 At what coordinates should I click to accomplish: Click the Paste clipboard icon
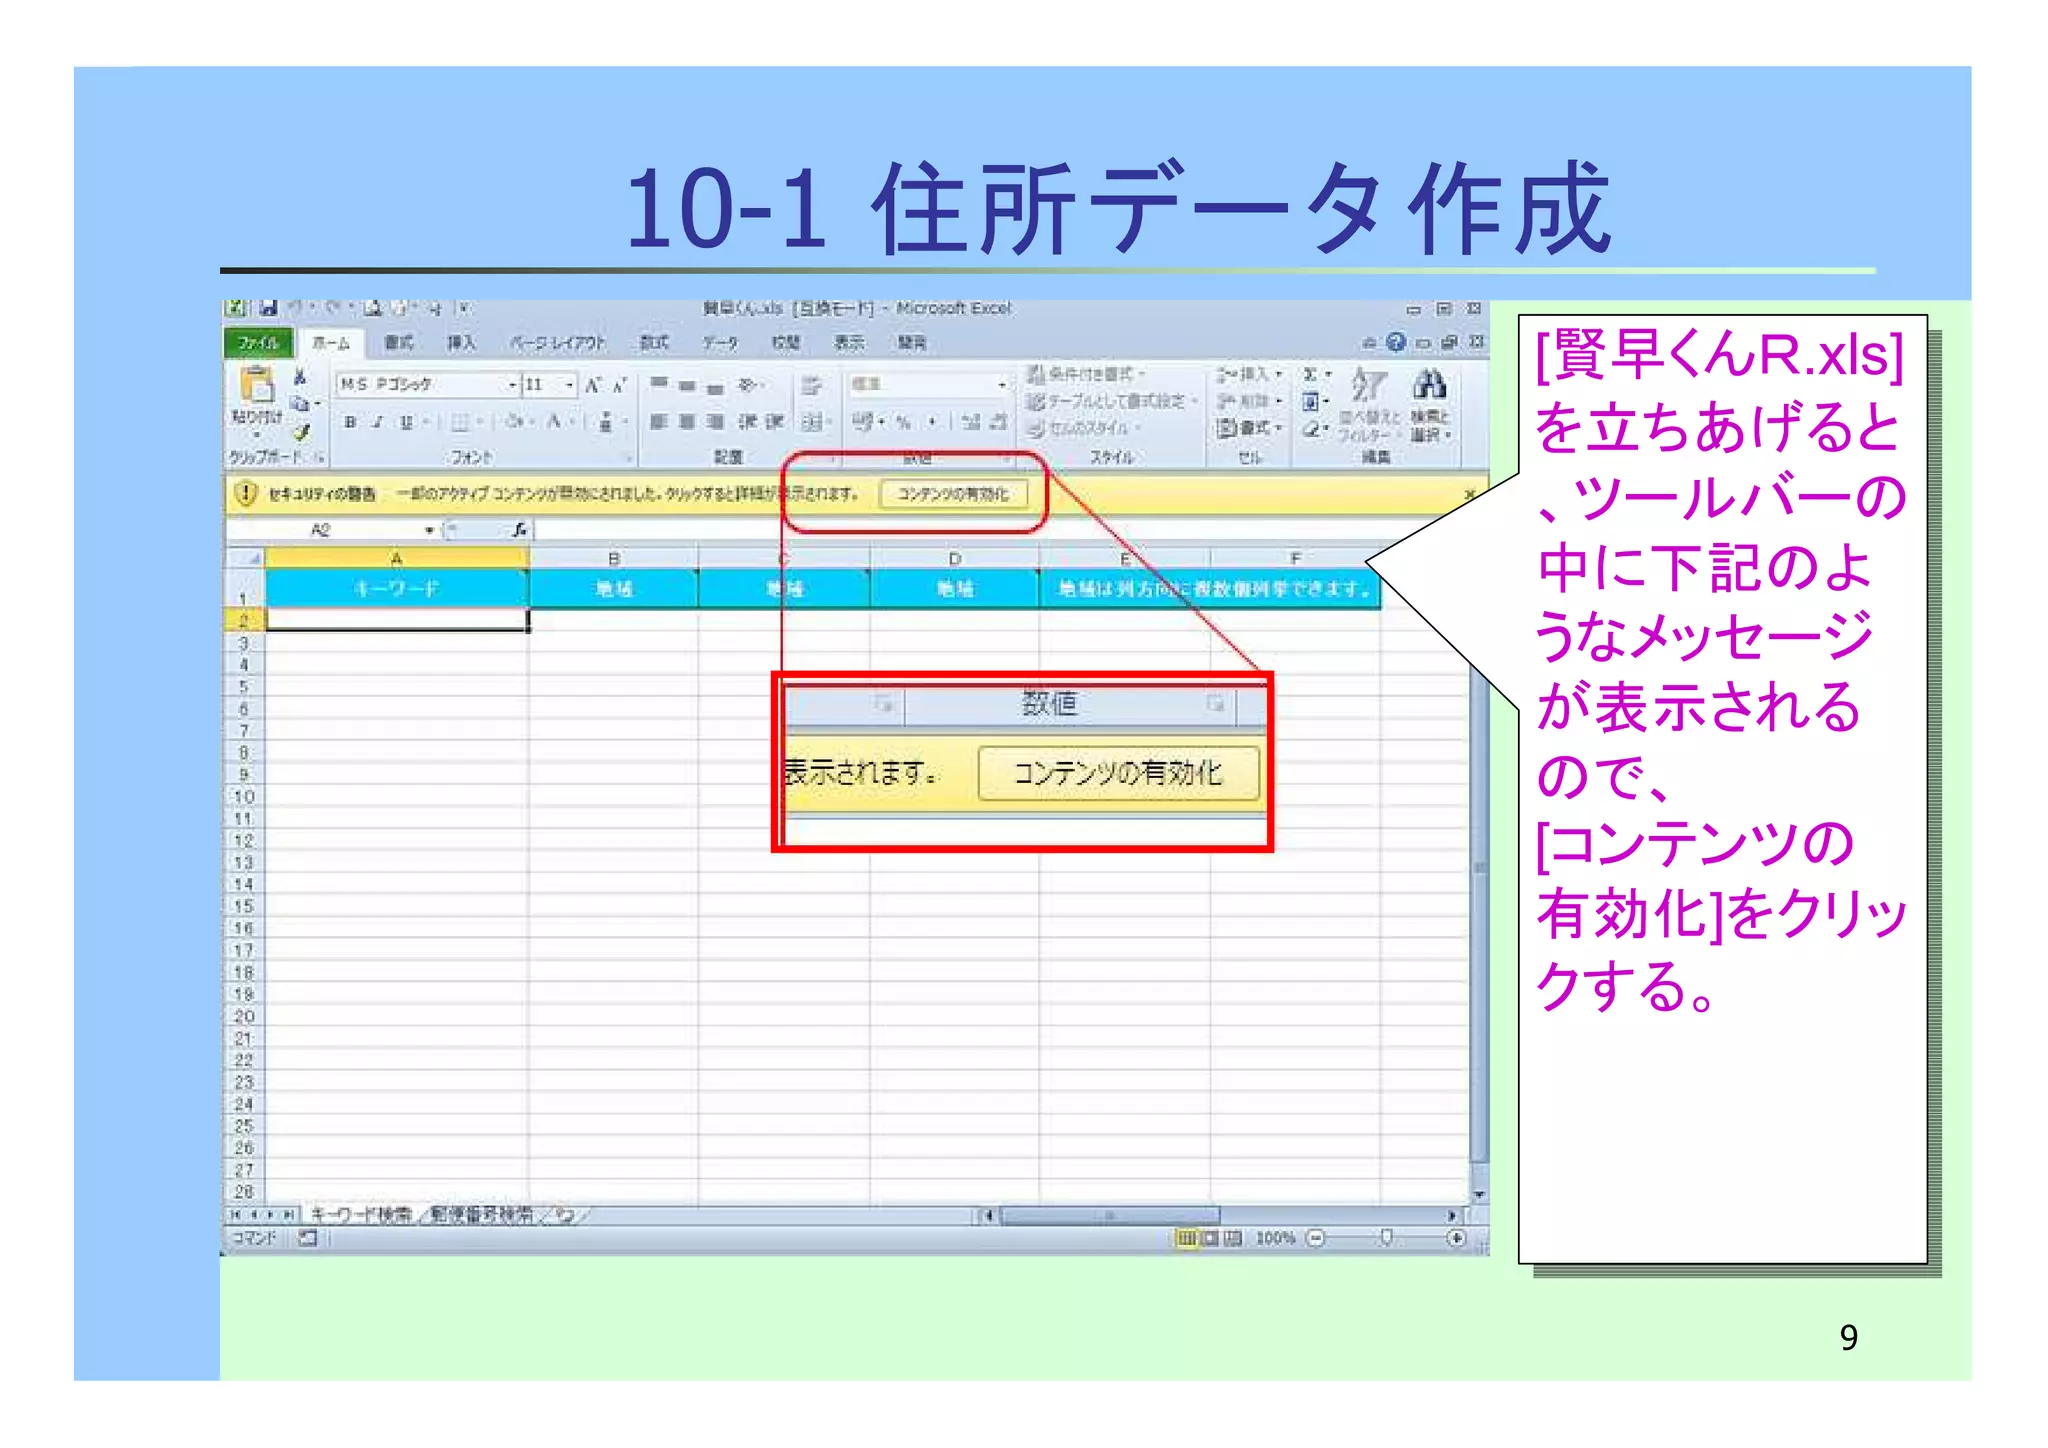click(257, 384)
